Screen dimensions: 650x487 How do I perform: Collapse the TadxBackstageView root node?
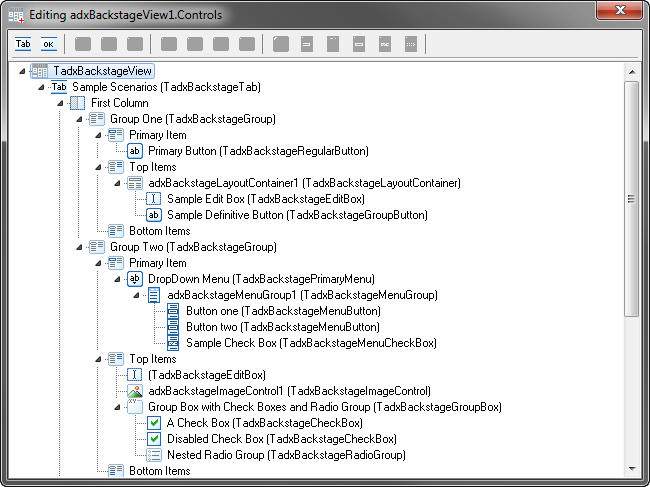tap(22, 72)
